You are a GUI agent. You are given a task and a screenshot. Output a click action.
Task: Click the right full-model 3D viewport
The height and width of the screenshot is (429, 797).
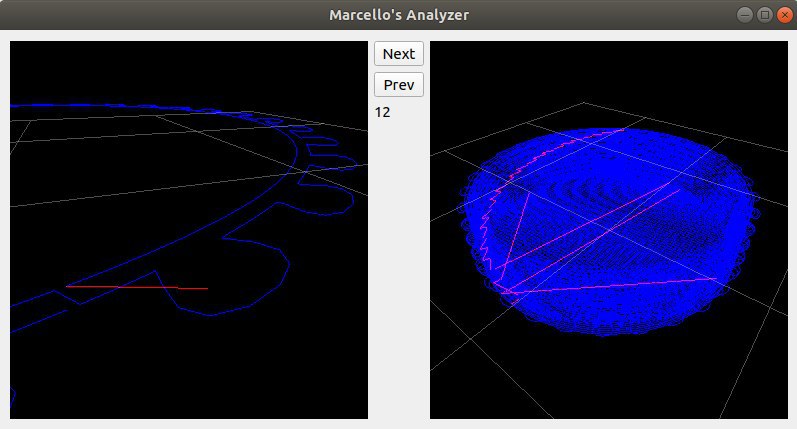(x=608, y=230)
